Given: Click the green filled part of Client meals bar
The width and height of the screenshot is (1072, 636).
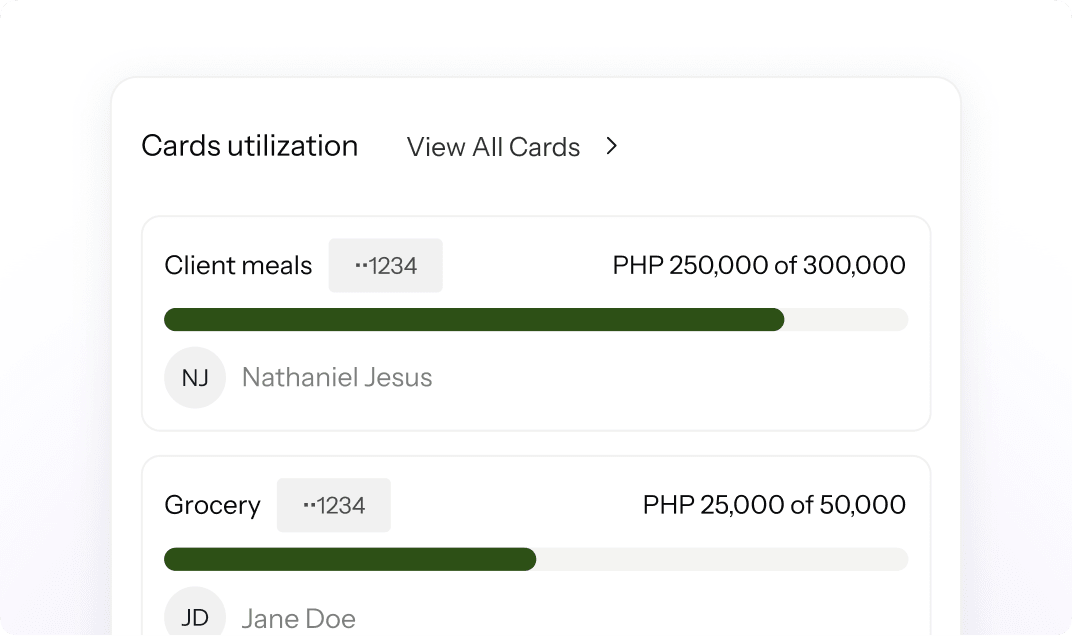Looking at the screenshot, I should [473, 320].
